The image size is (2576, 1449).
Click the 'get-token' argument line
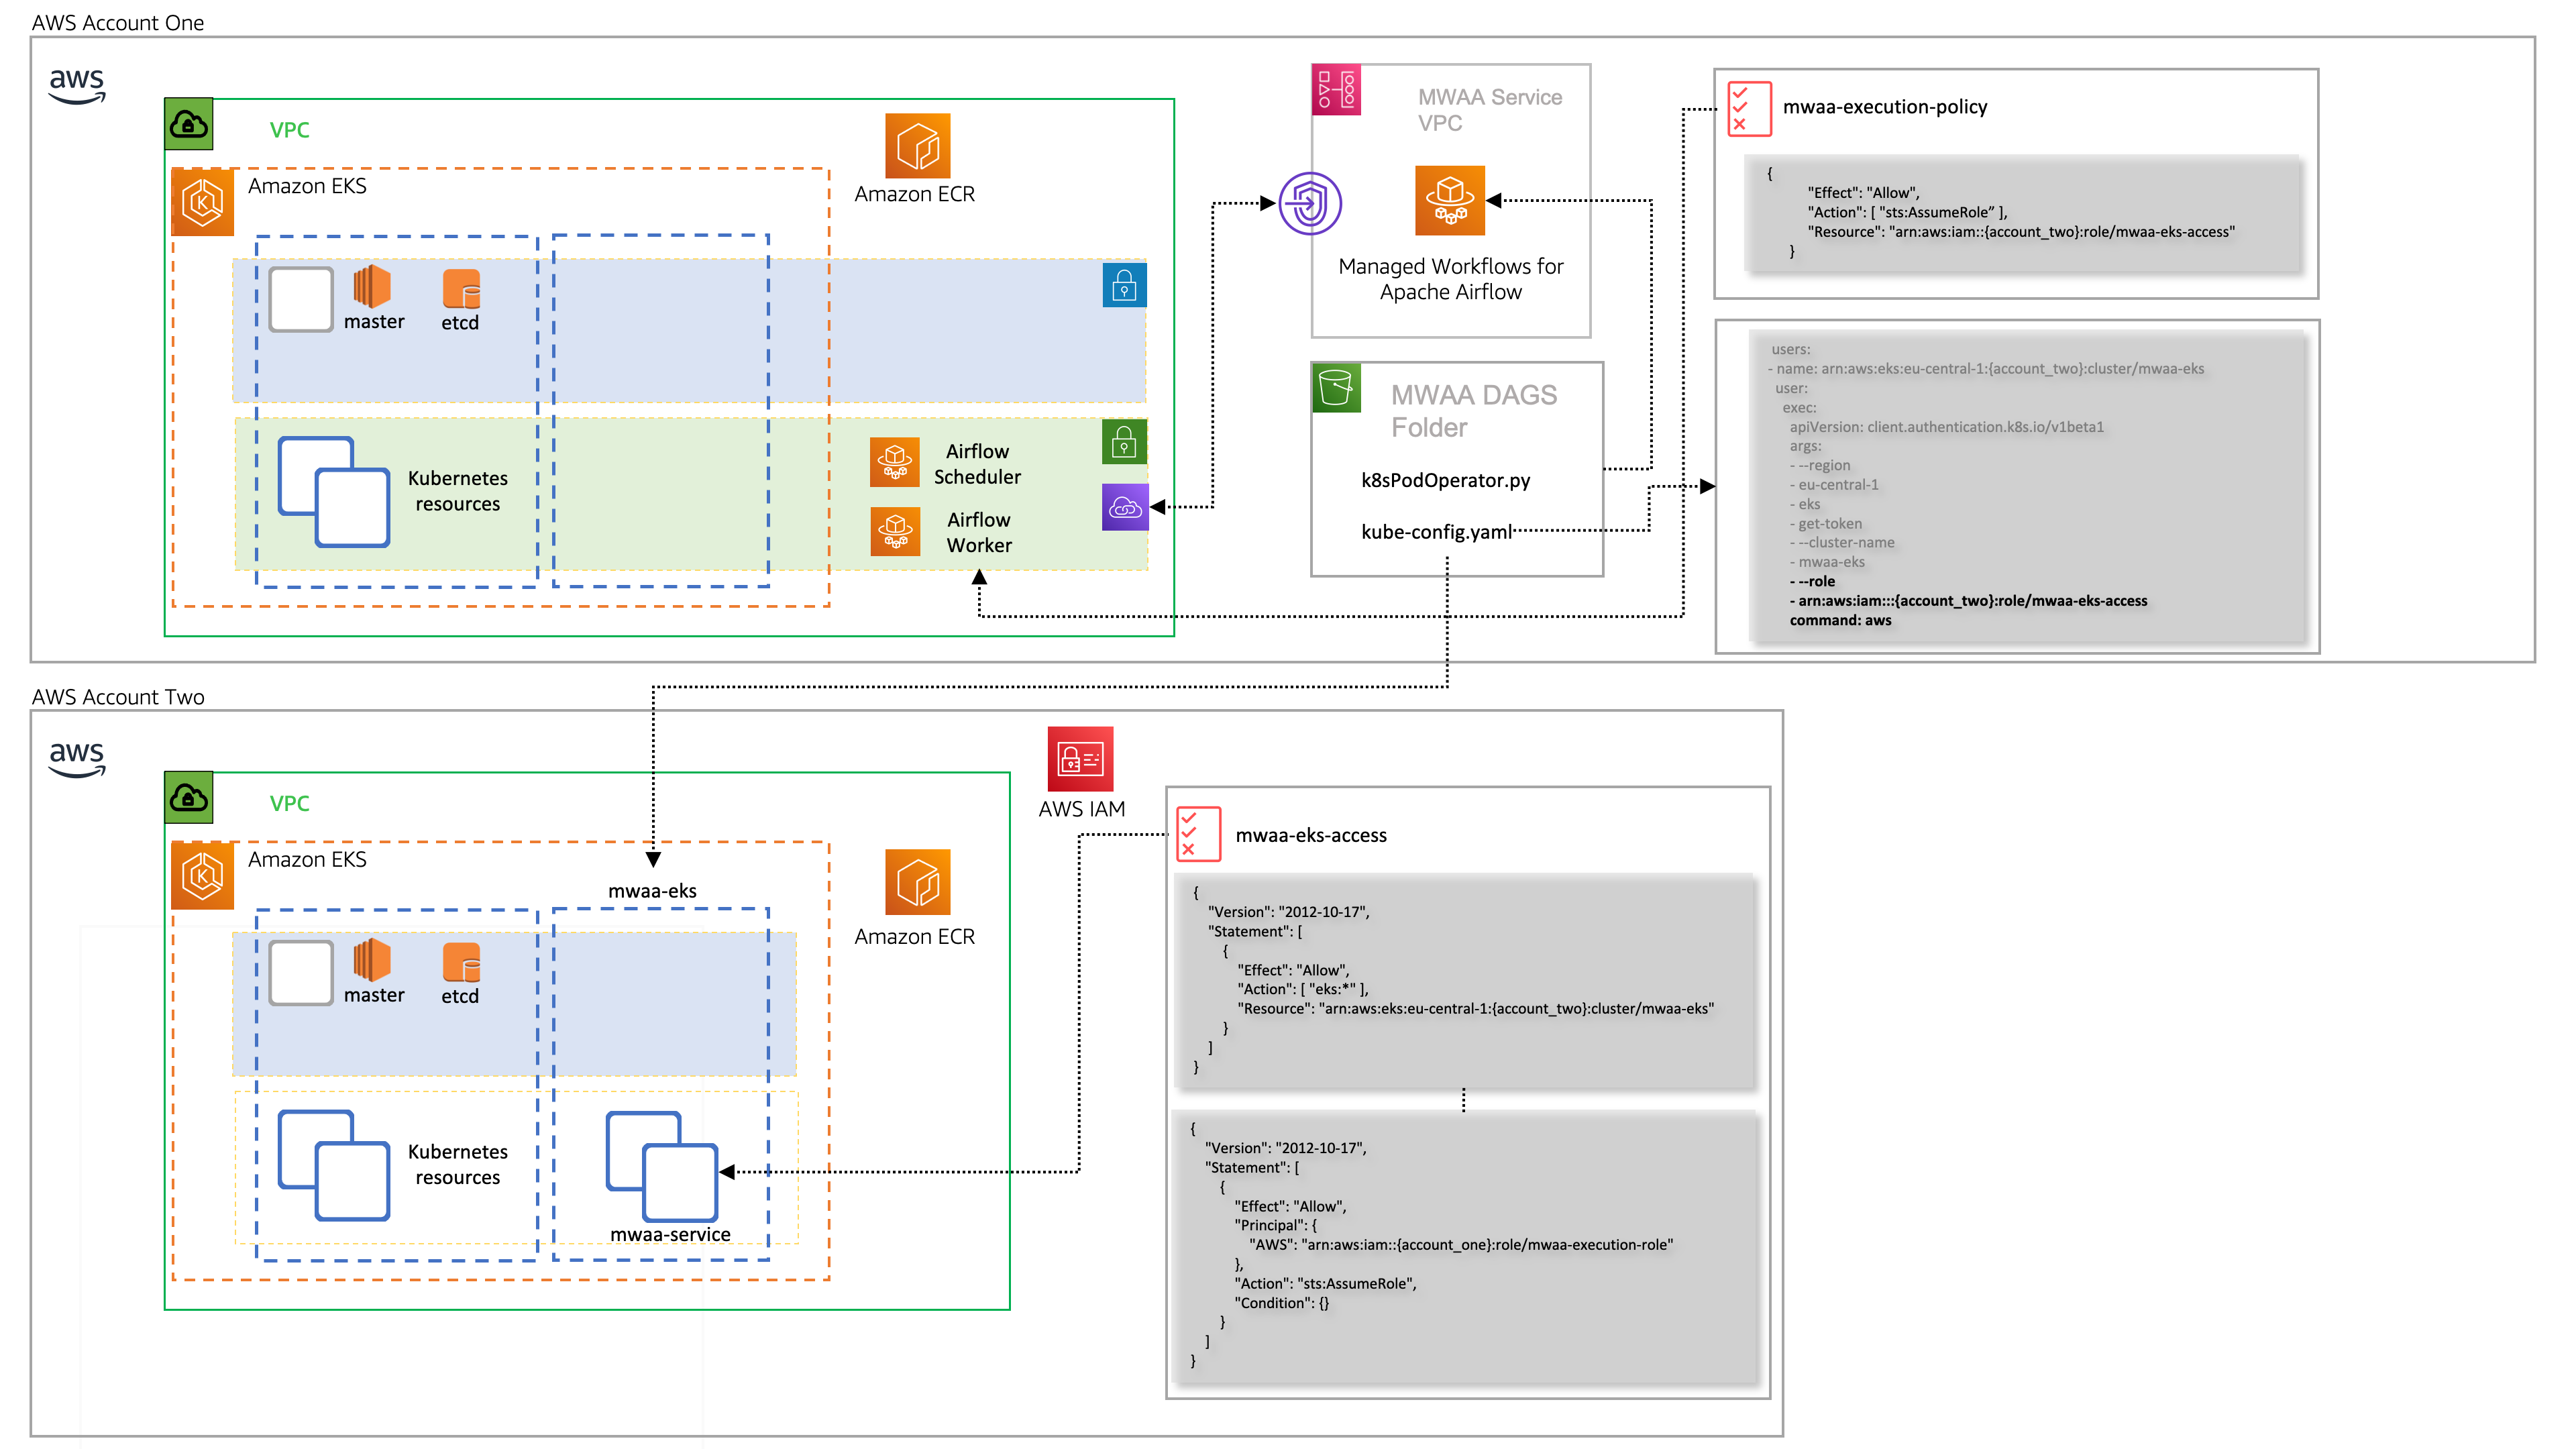pyautogui.click(x=1825, y=524)
